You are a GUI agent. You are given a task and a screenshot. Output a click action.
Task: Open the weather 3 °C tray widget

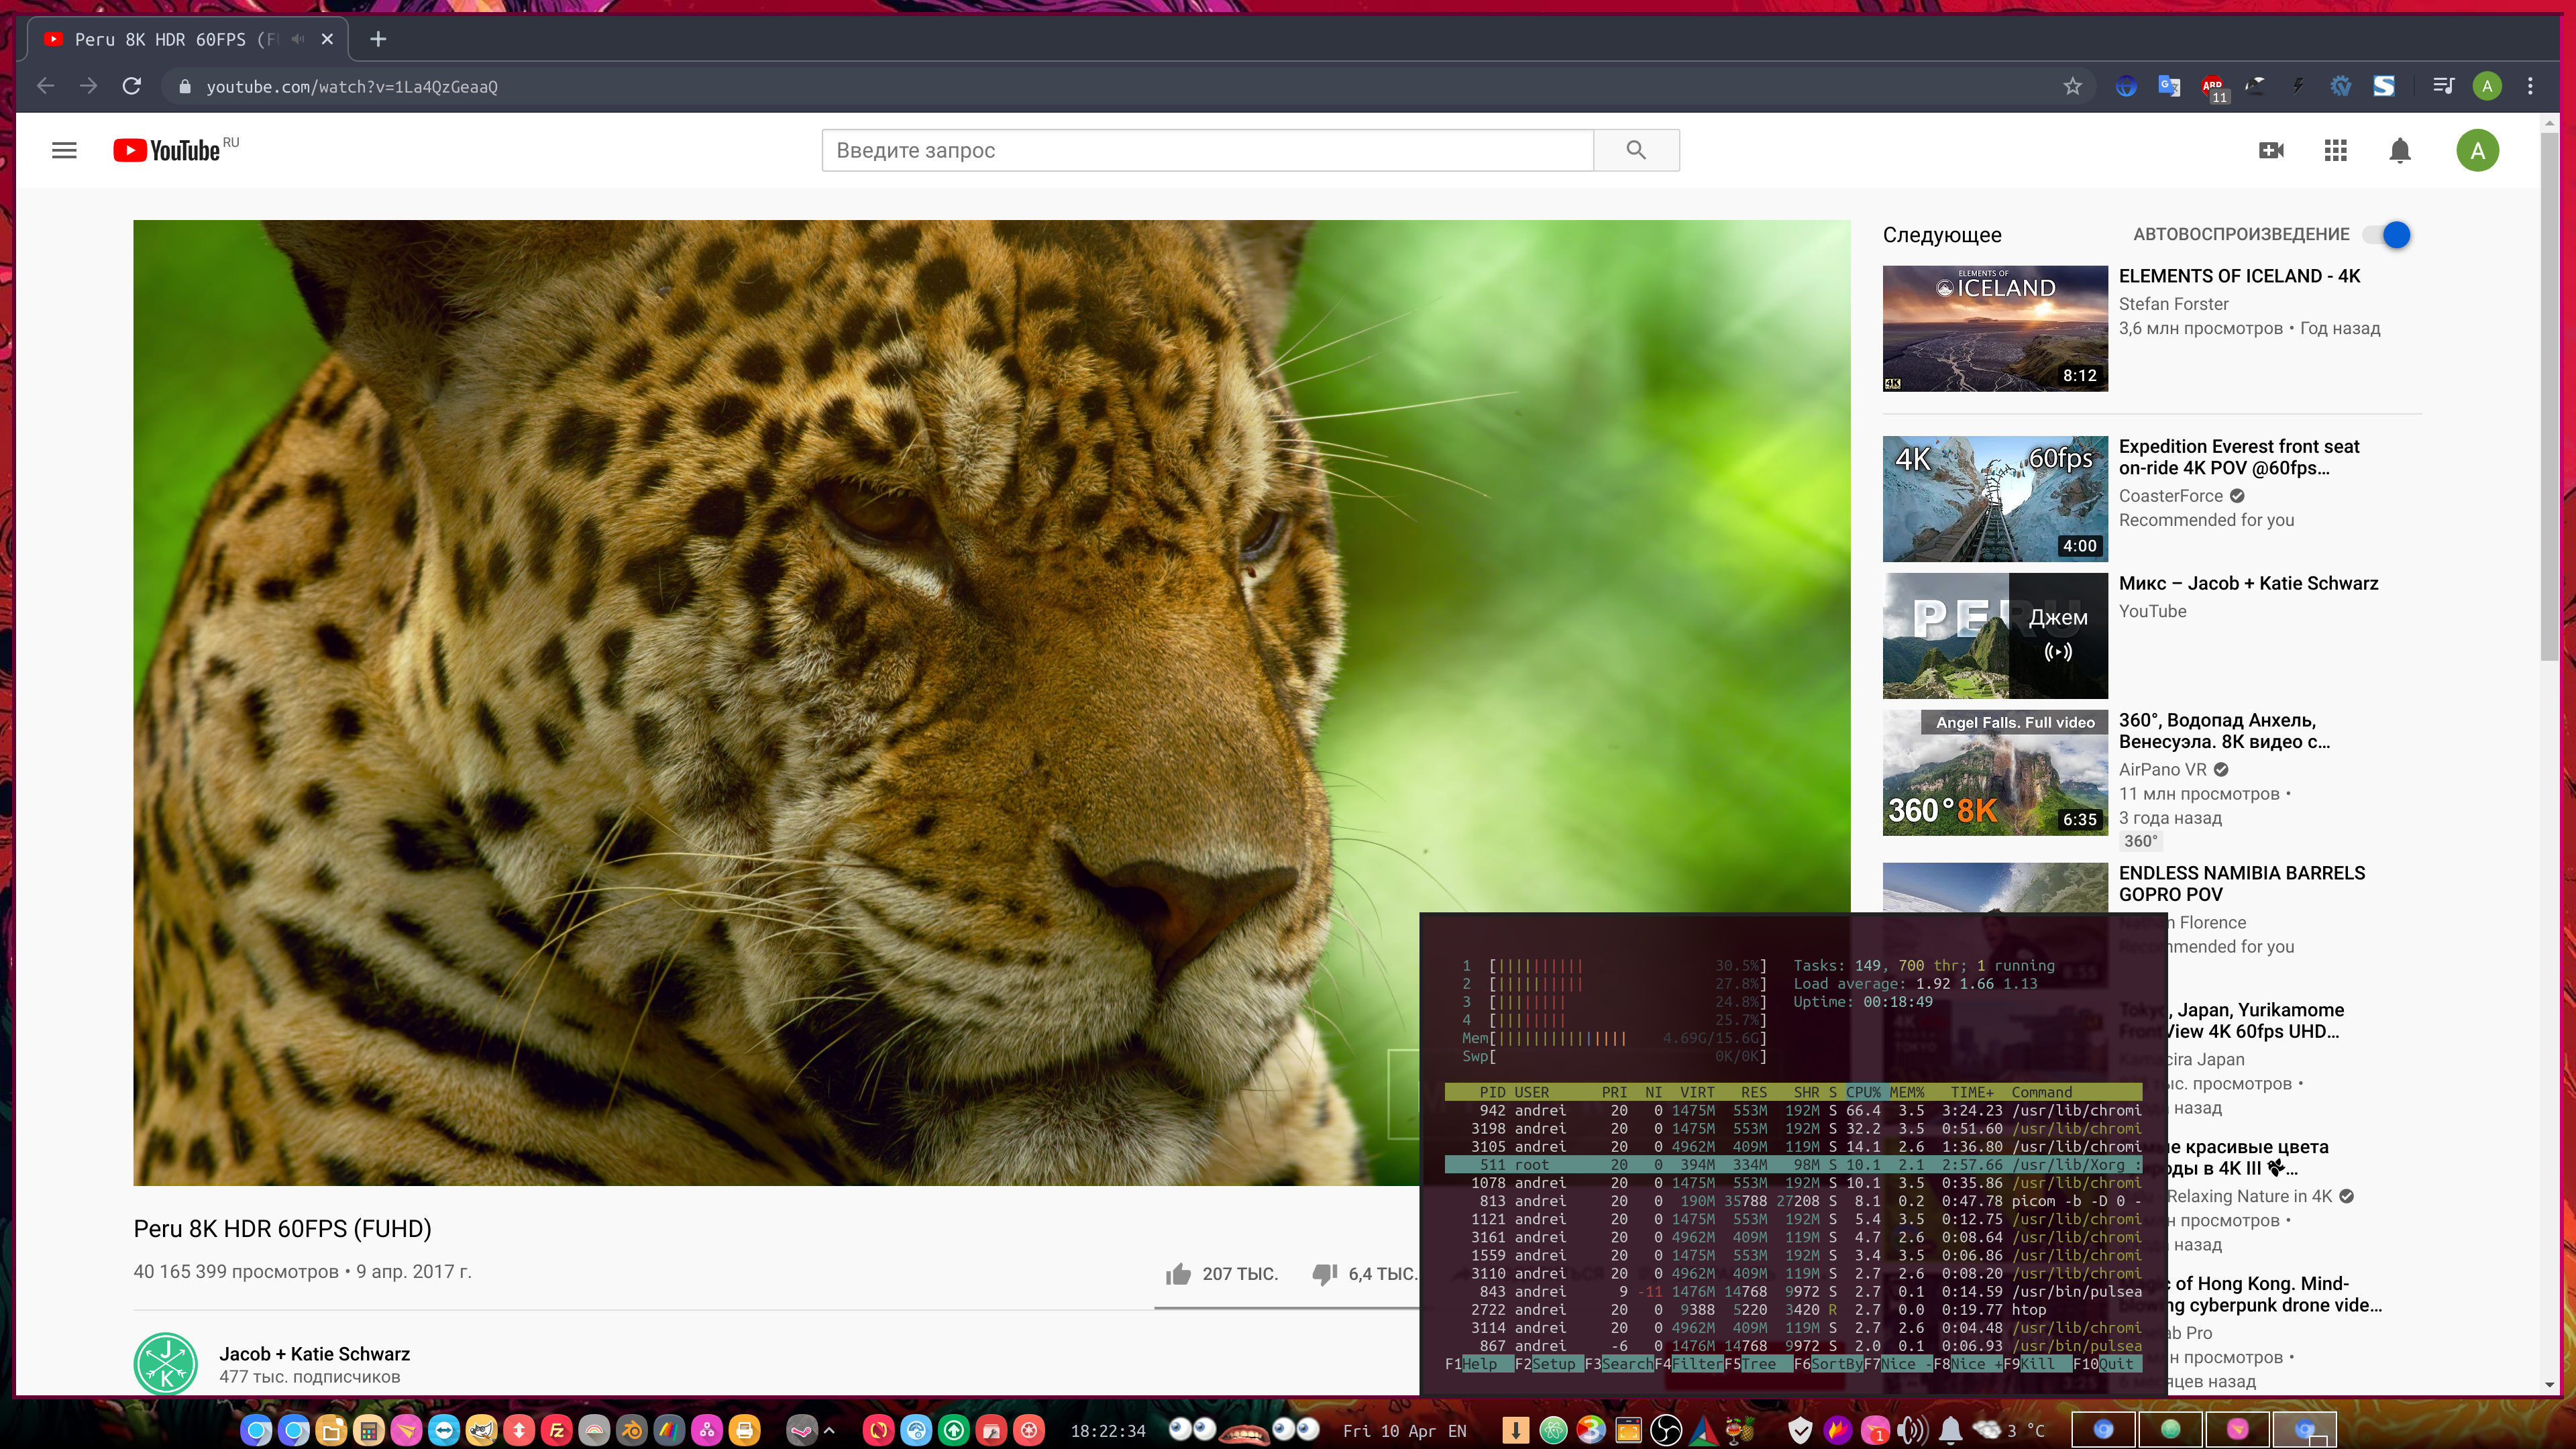(2008, 1431)
